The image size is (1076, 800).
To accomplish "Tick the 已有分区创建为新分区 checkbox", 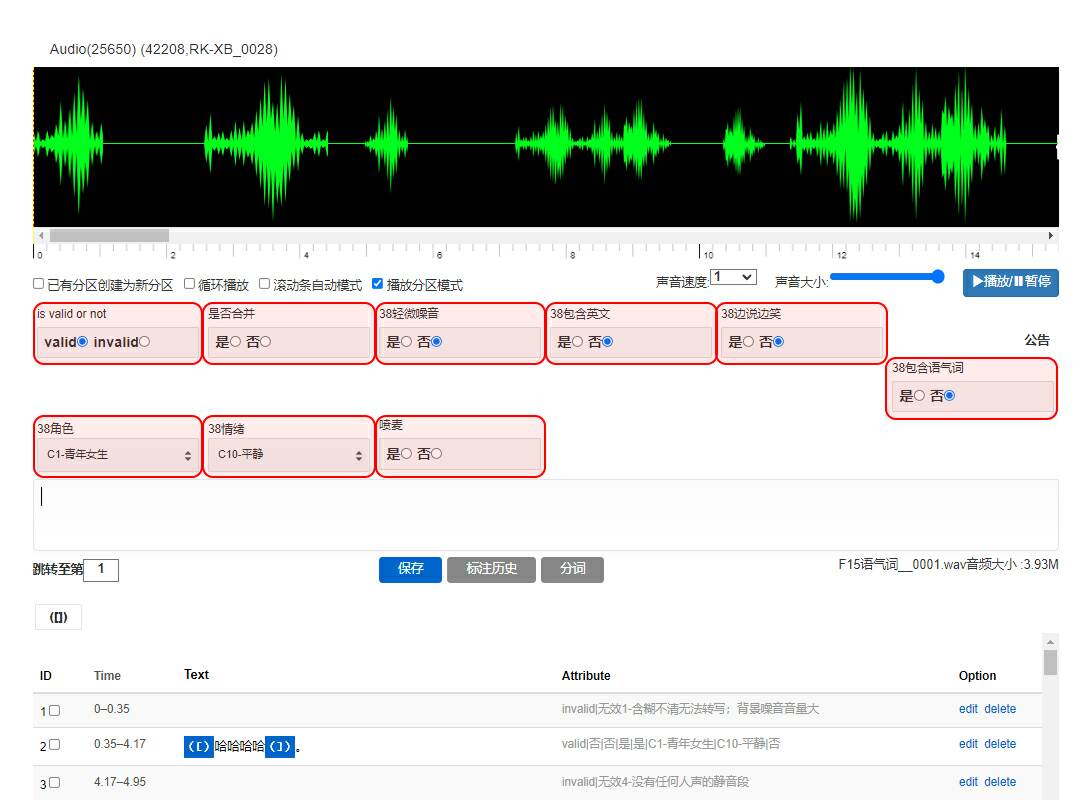I will click(39, 284).
